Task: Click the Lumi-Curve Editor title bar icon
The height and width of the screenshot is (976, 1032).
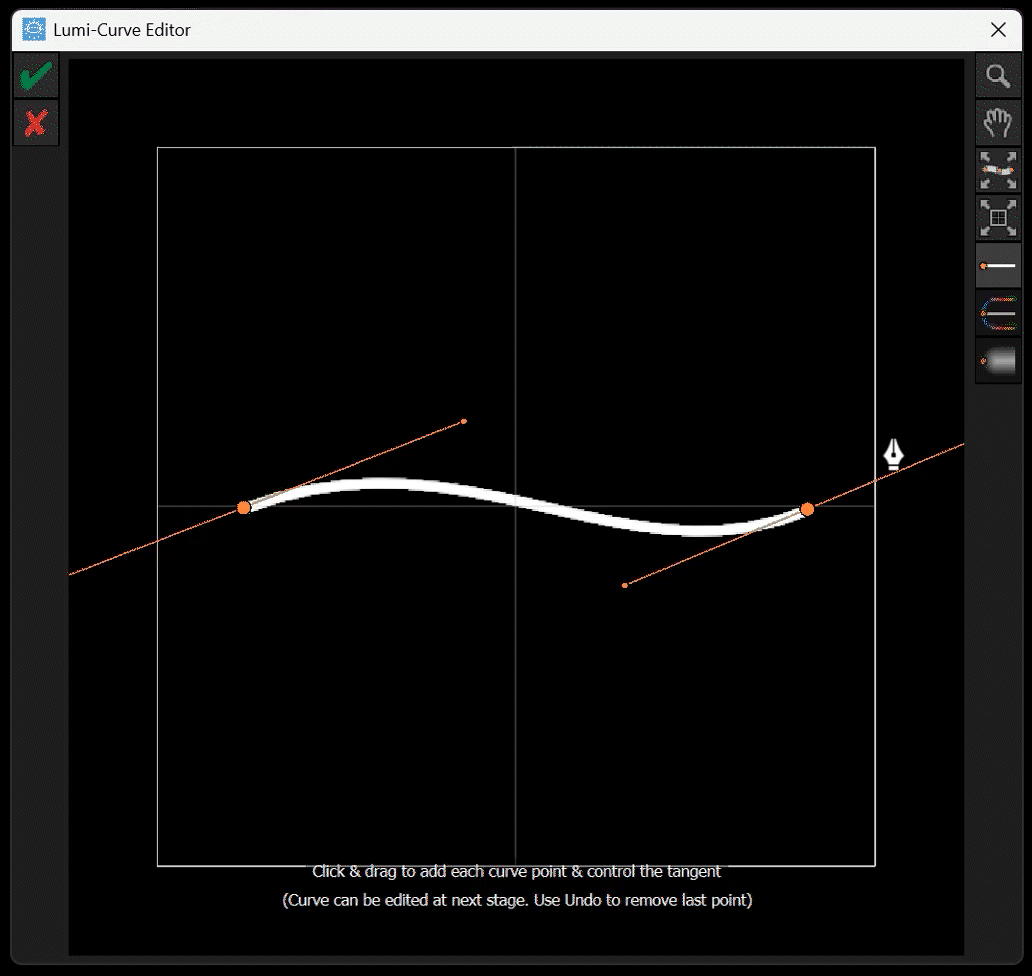Action: click(x=32, y=30)
